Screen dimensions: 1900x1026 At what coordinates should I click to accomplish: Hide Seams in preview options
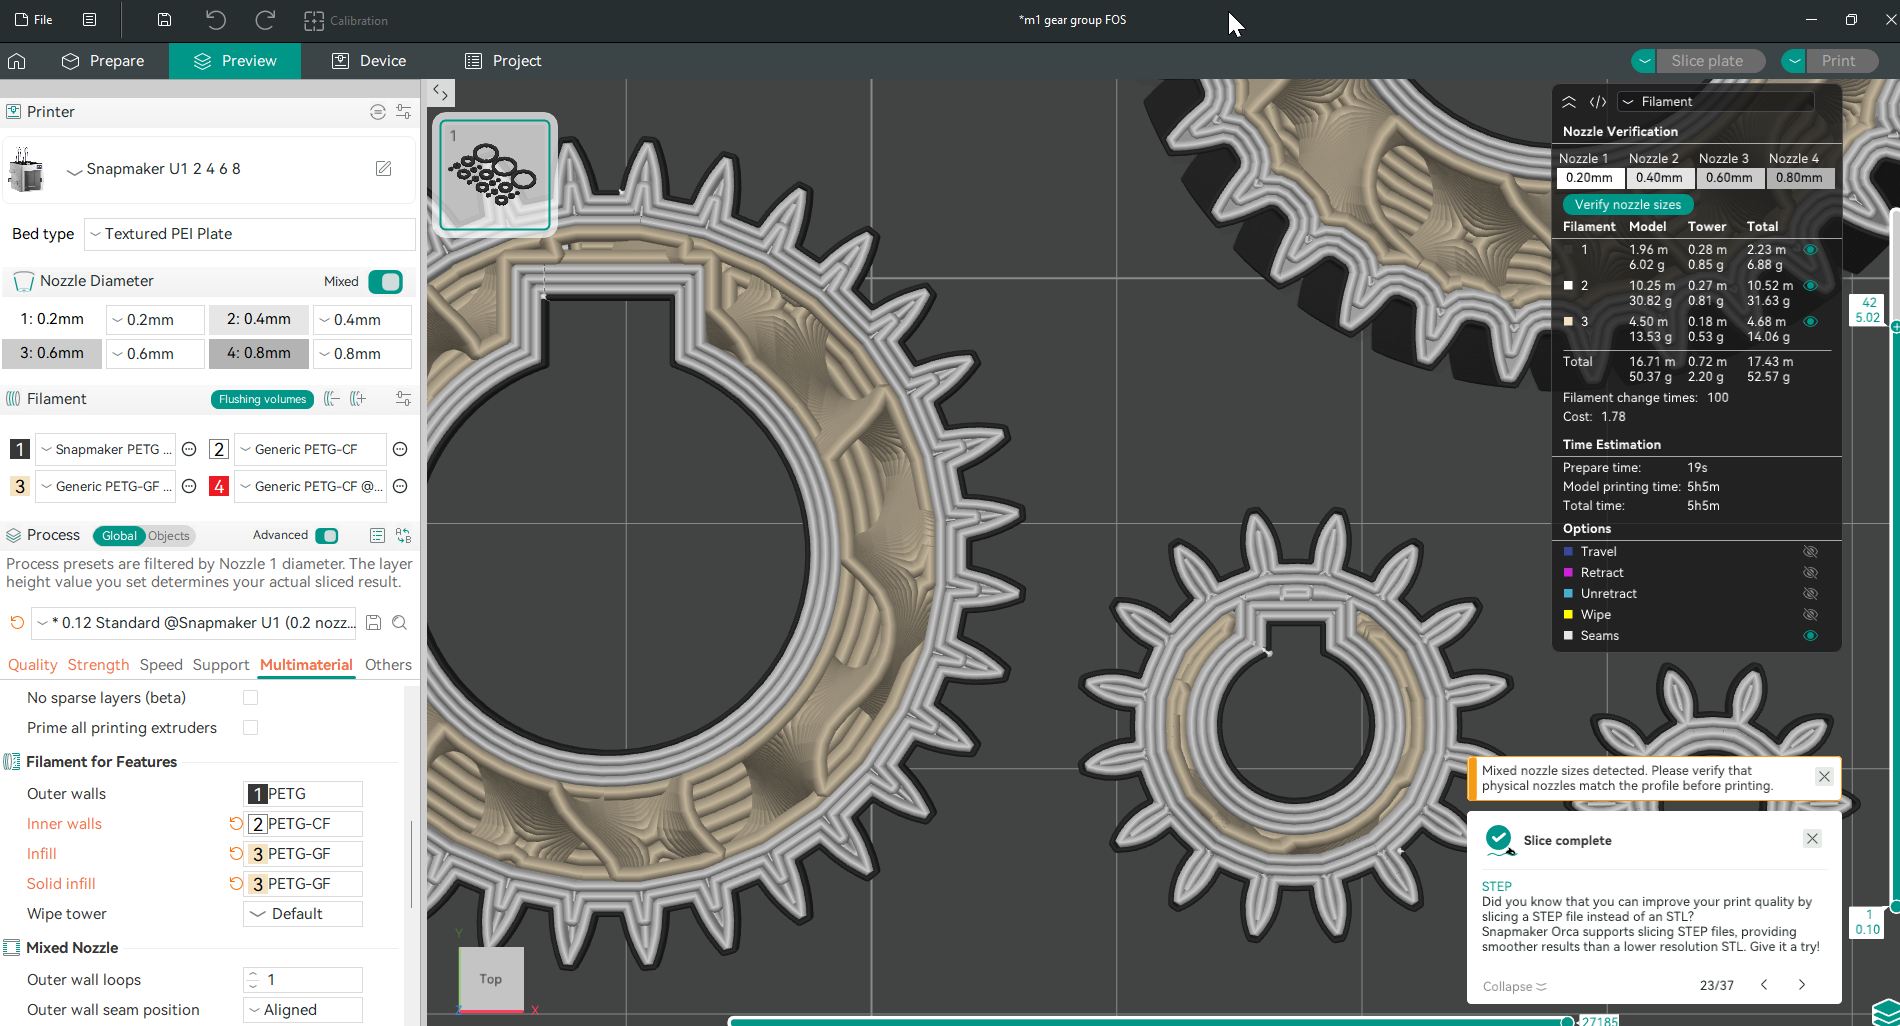(1810, 636)
